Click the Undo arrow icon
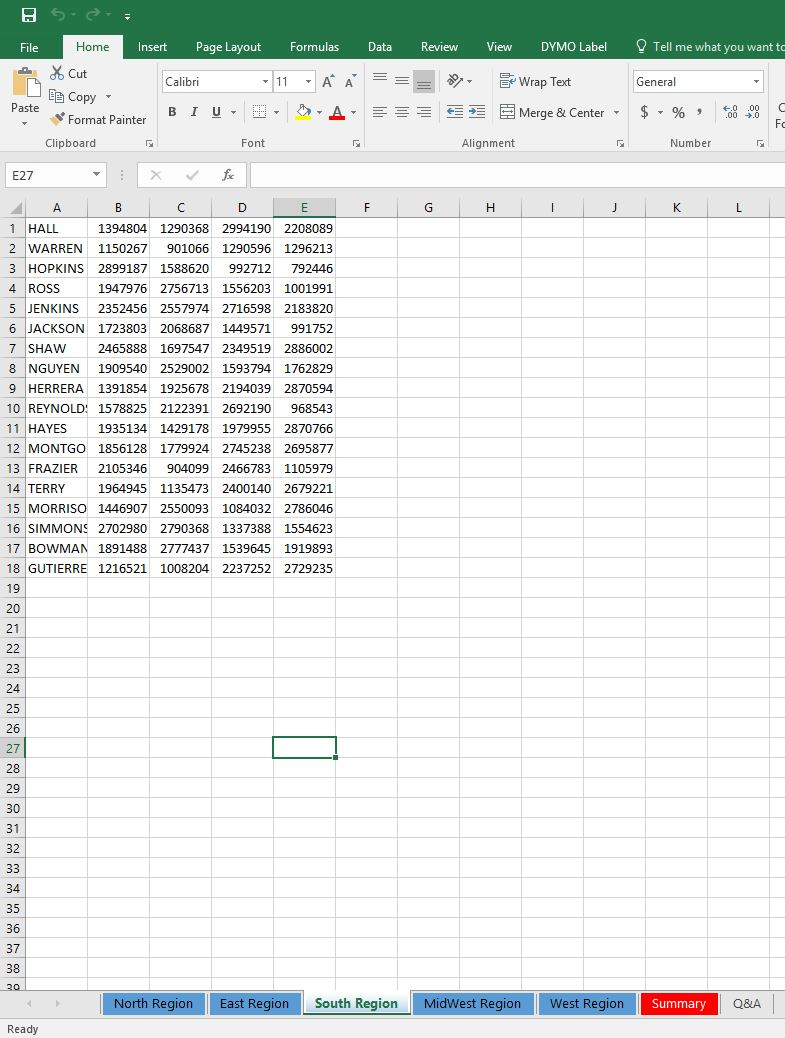Screen dimensions: 785x1038 click(58, 15)
